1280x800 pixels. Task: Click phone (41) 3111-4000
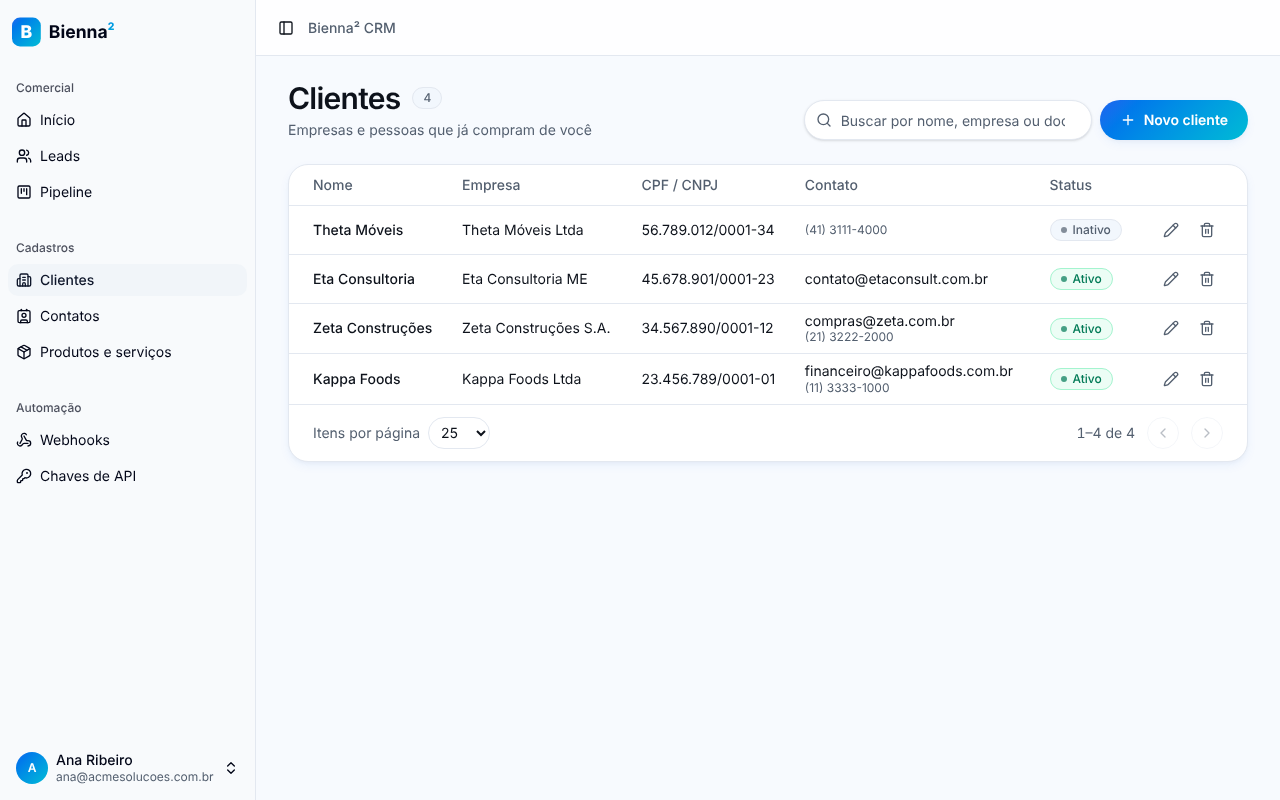click(846, 230)
